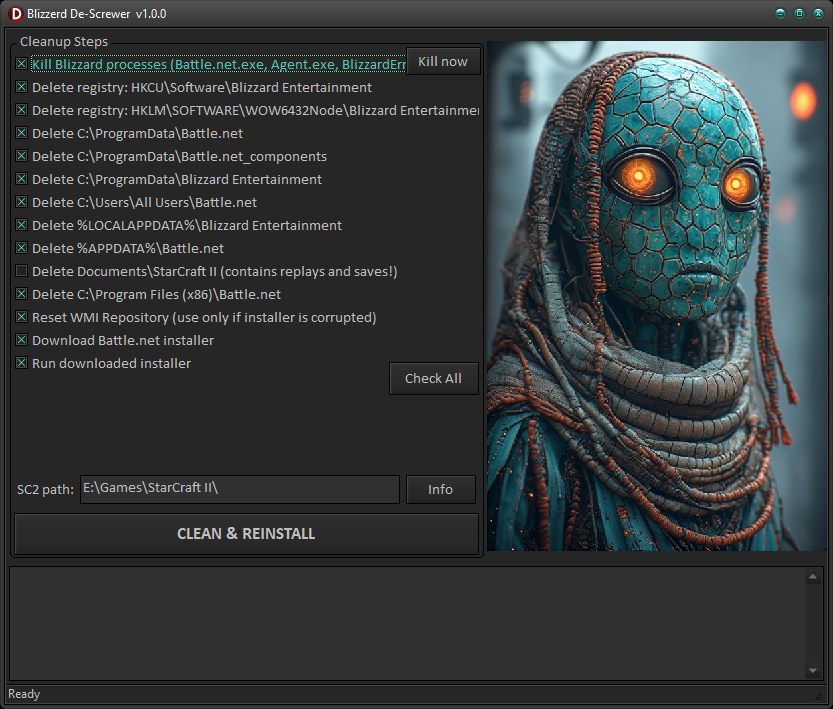Toggle Delete registry HKCU Blizzard Entertainment
This screenshot has height=709, width=833.
(x=22, y=88)
